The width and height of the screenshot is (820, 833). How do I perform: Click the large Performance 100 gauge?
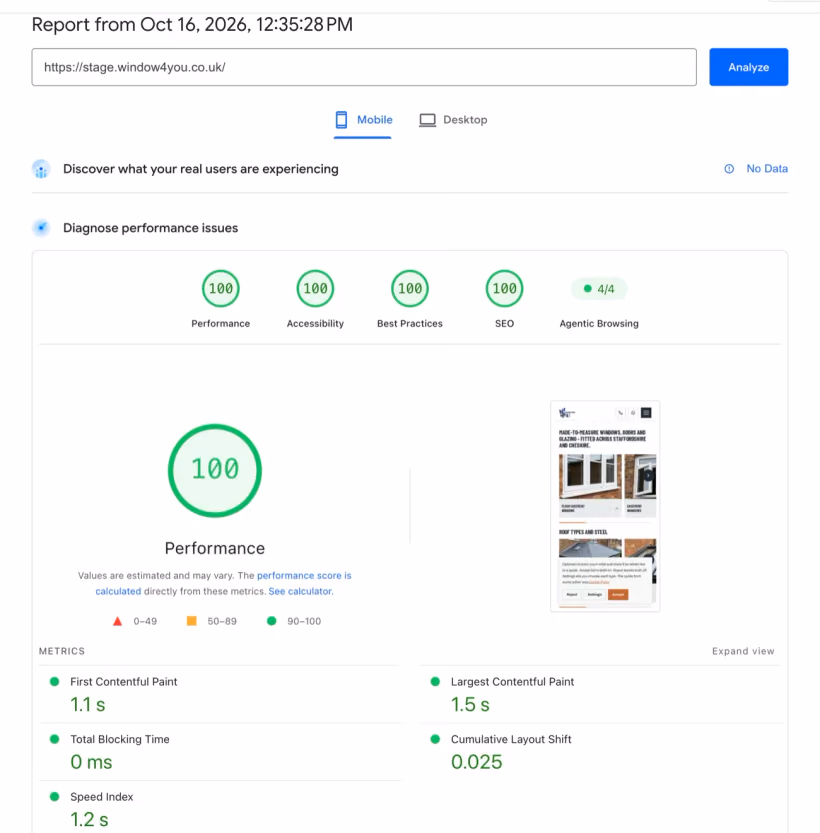pos(215,470)
